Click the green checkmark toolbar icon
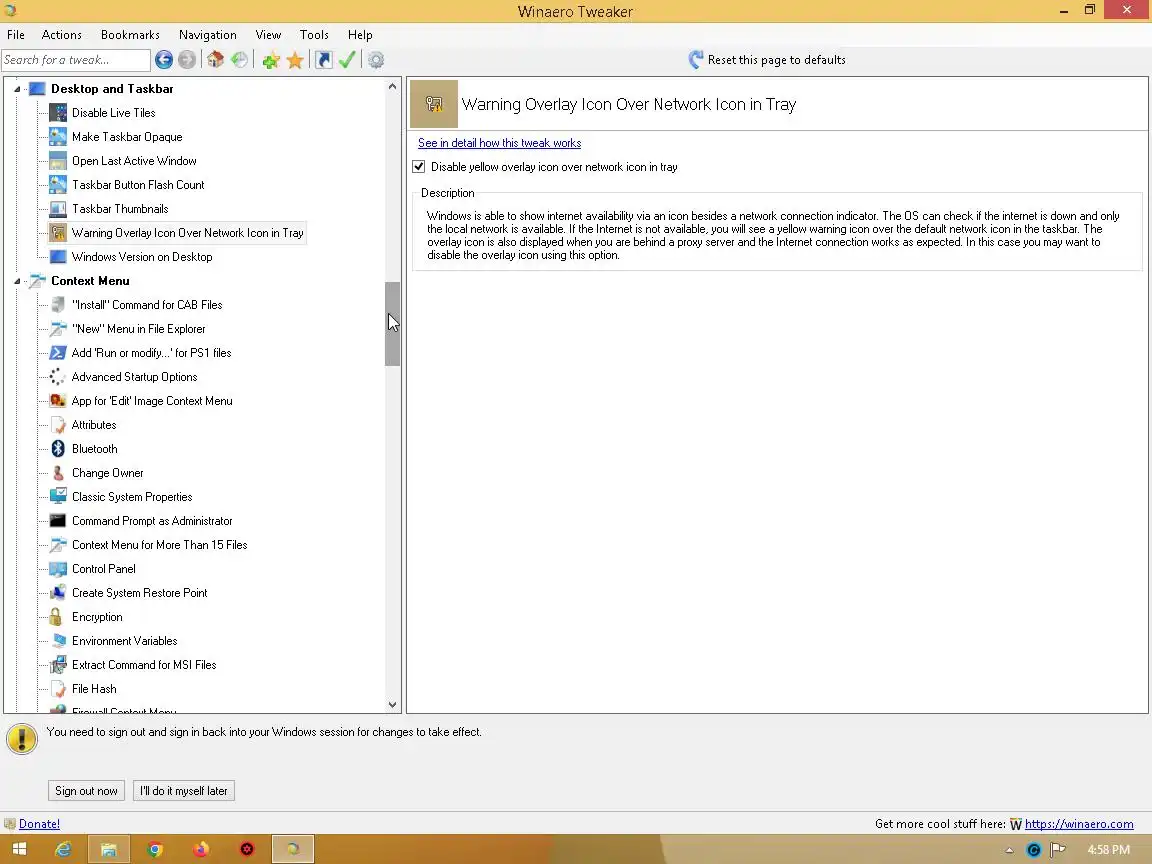The height and width of the screenshot is (864, 1152). click(348, 60)
